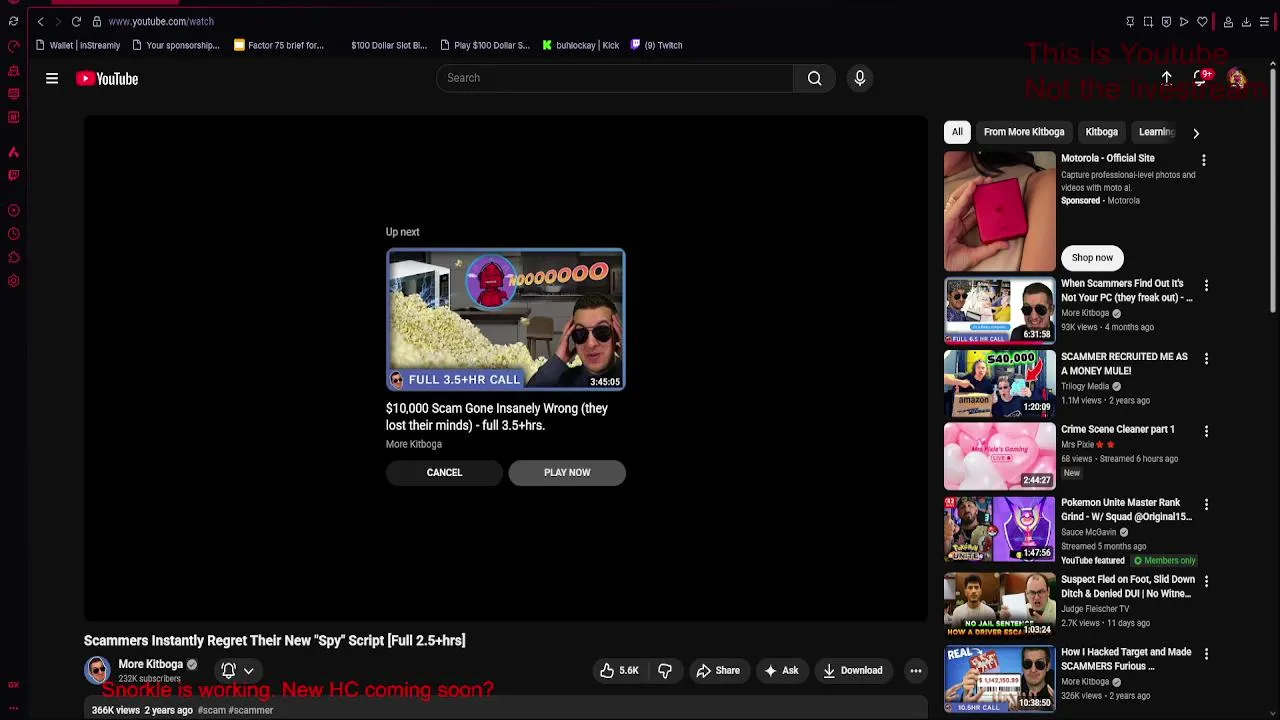
Task: Open sidebar history clock icon
Action: pos(13,234)
